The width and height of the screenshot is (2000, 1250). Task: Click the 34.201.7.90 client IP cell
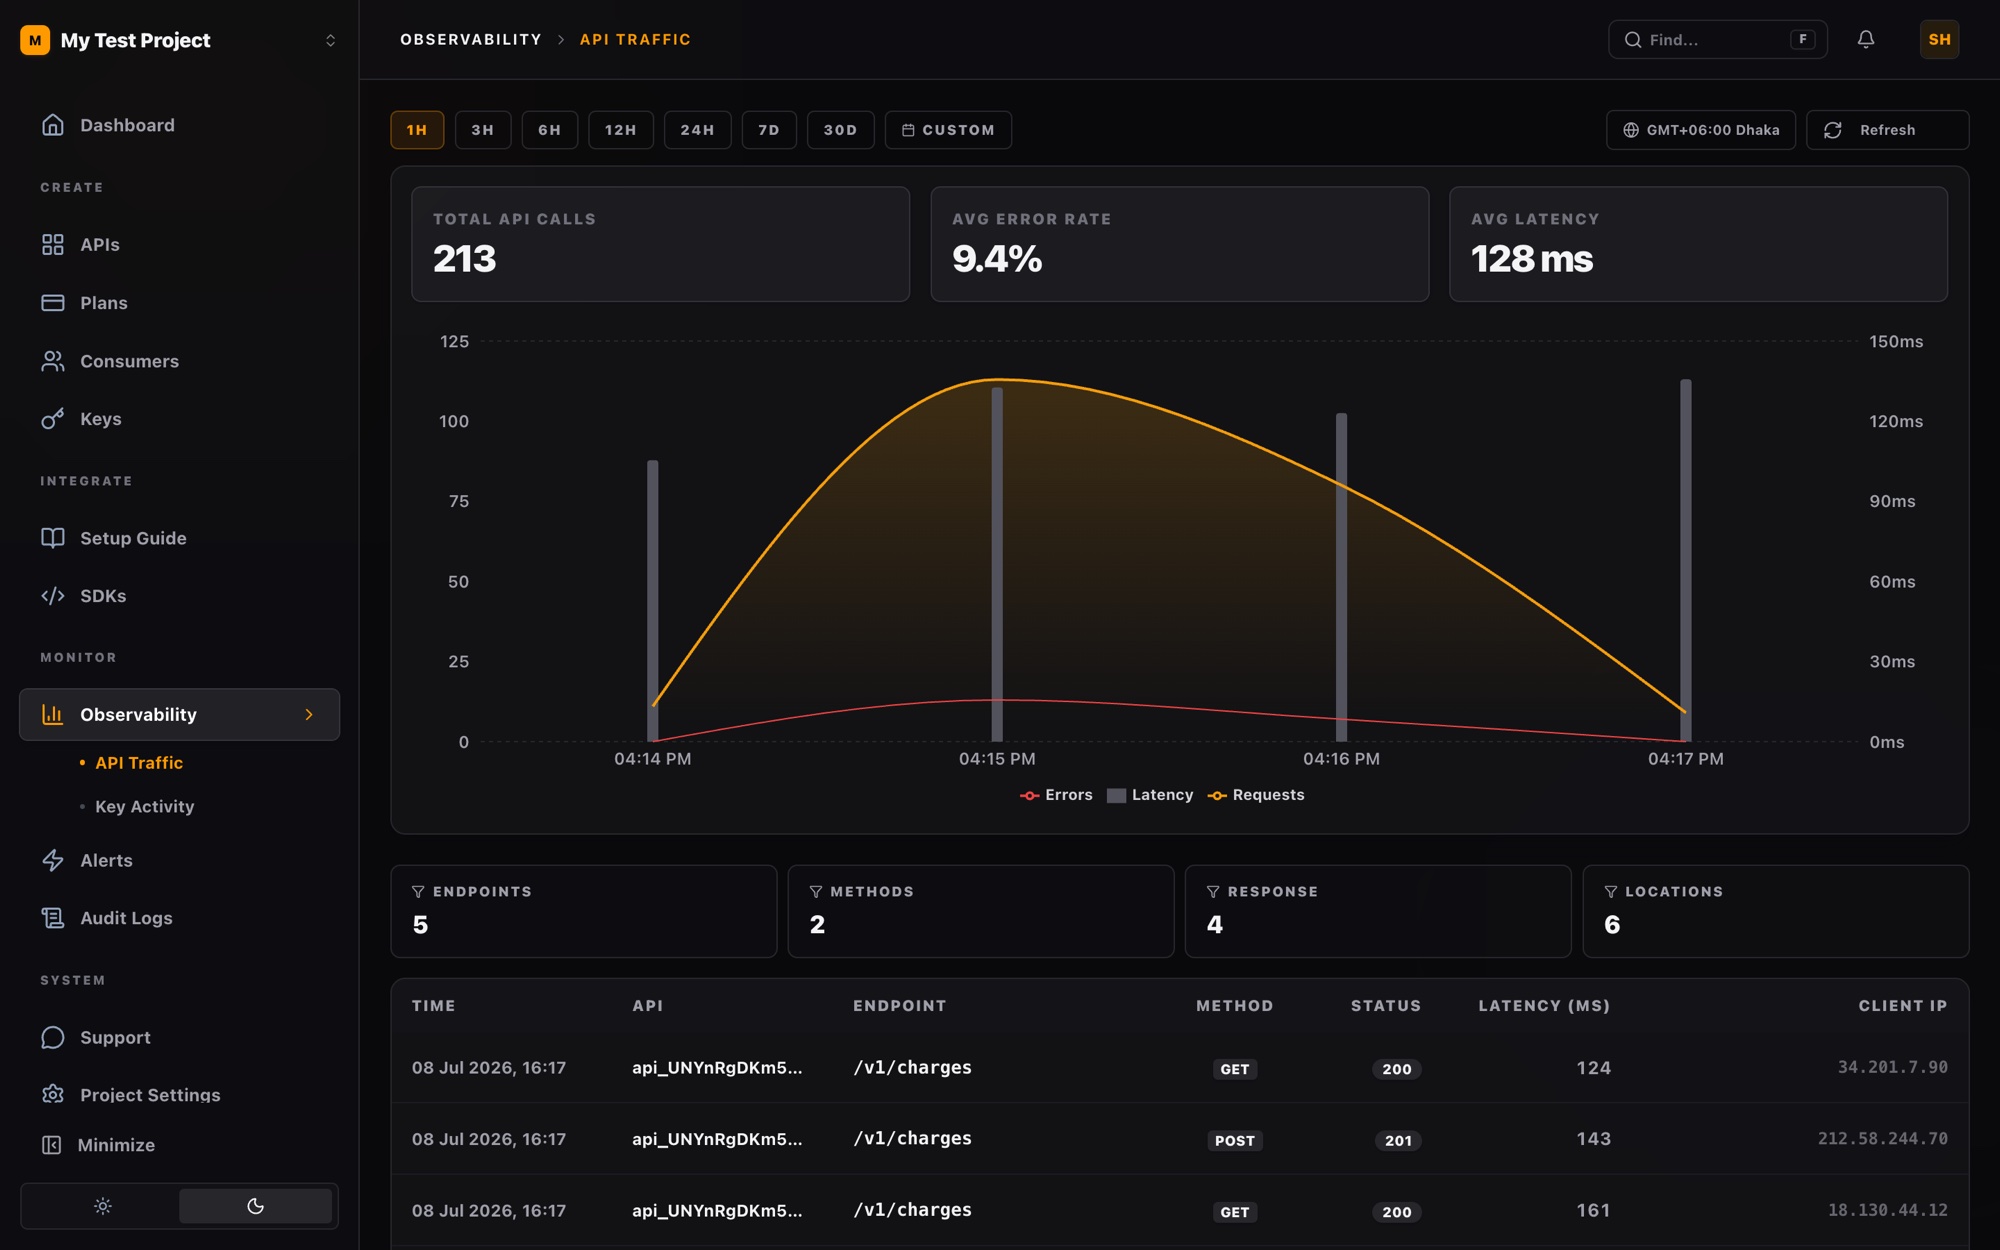(1892, 1067)
